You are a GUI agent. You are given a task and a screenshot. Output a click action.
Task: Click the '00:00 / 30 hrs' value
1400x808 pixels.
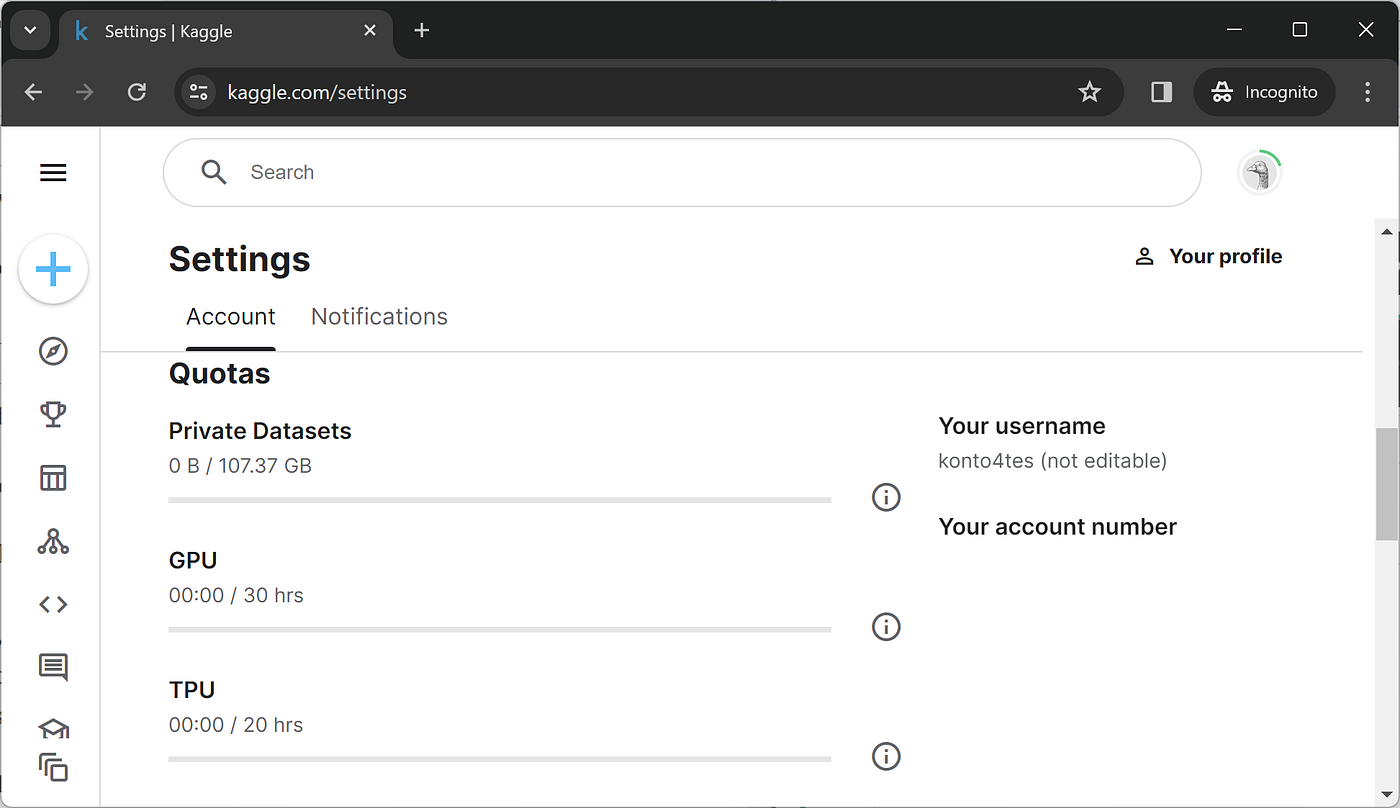point(236,595)
